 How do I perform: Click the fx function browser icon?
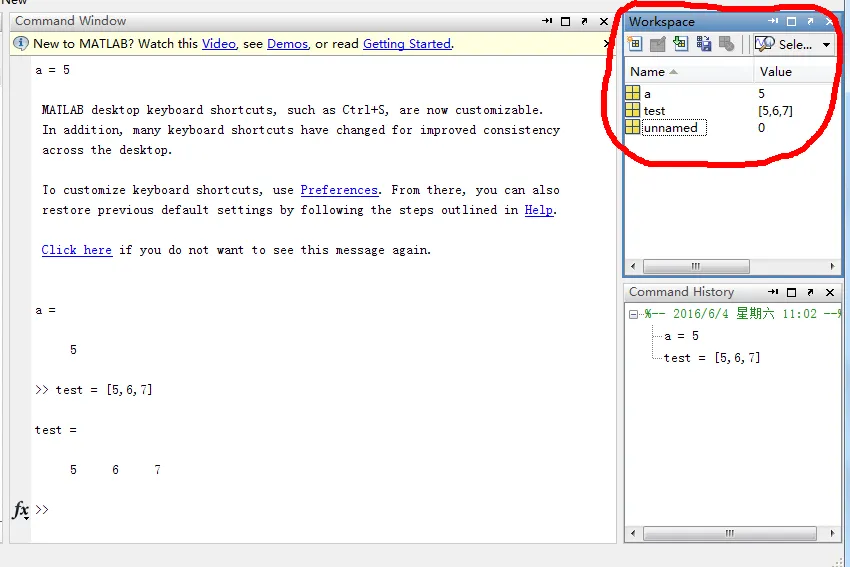click(21, 510)
